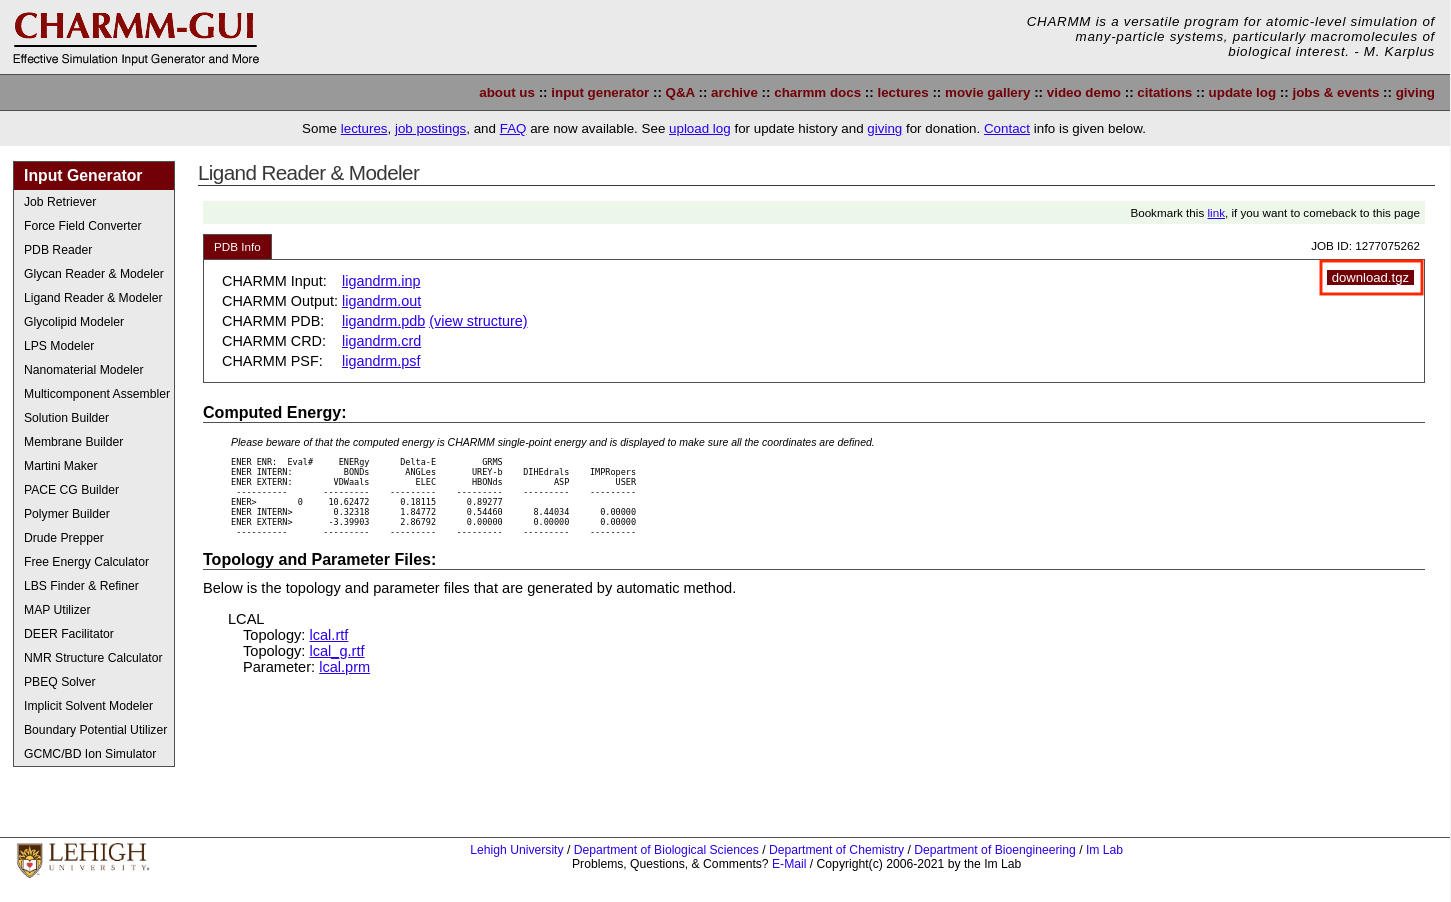This screenshot has width=1451, height=902.
Task: Open the update log menu item
Action: click(x=1242, y=93)
